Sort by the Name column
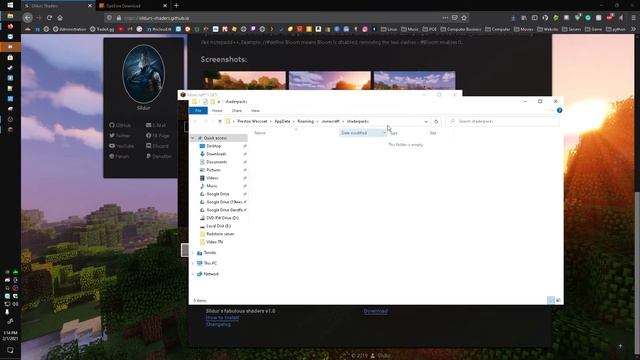The height and width of the screenshot is (360, 640). click(260, 133)
